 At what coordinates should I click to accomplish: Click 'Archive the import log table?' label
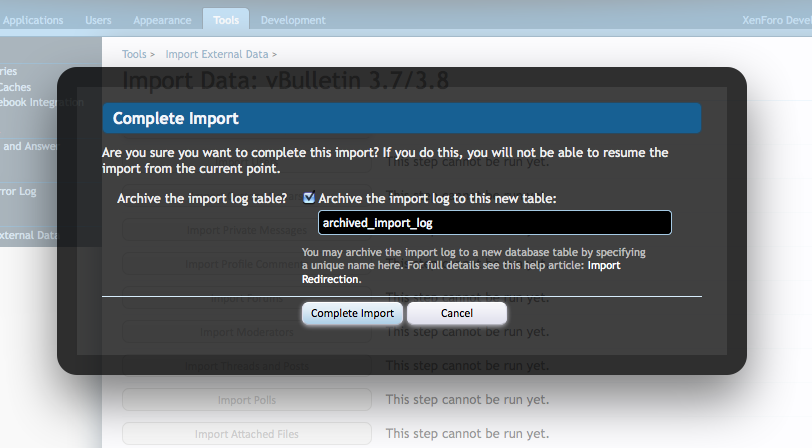coord(202,198)
